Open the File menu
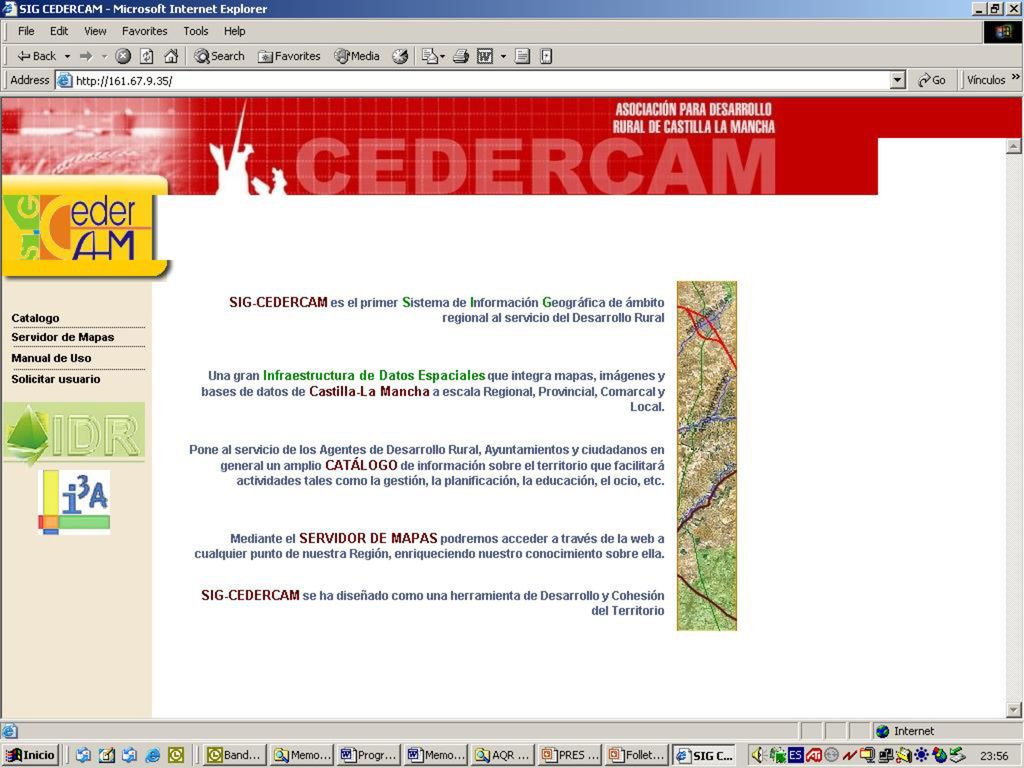 (x=26, y=31)
